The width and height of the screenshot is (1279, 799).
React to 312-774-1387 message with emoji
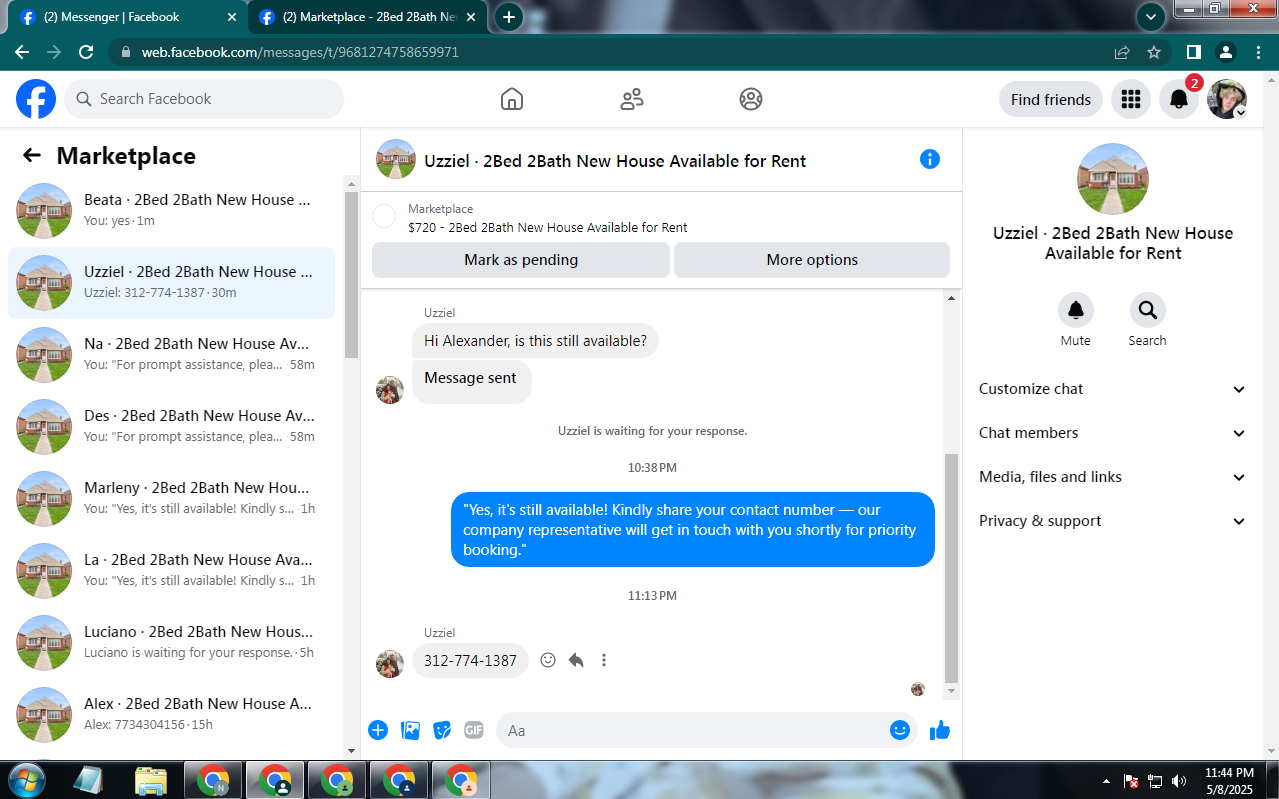548,660
